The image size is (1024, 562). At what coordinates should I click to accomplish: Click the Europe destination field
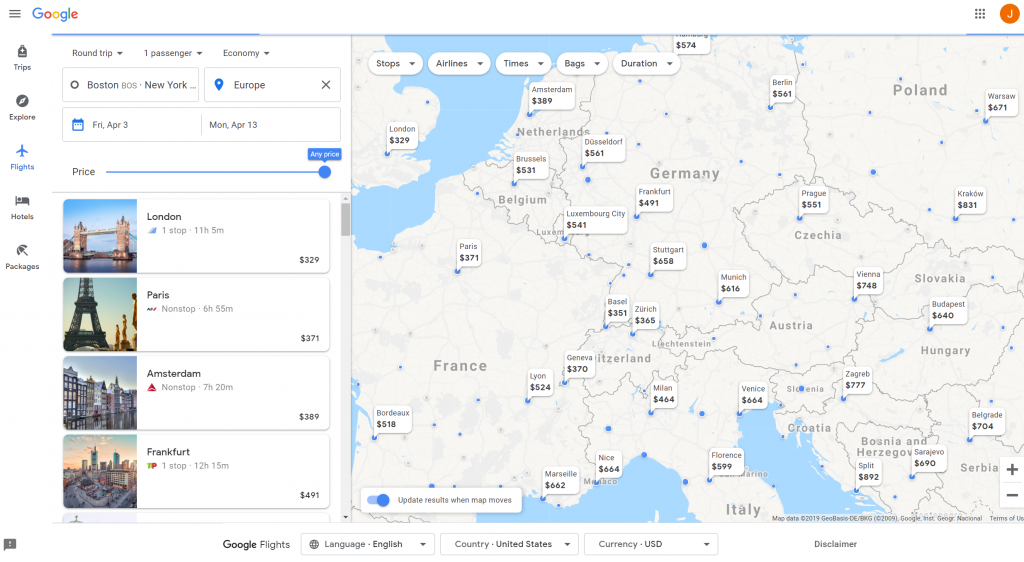(x=272, y=85)
